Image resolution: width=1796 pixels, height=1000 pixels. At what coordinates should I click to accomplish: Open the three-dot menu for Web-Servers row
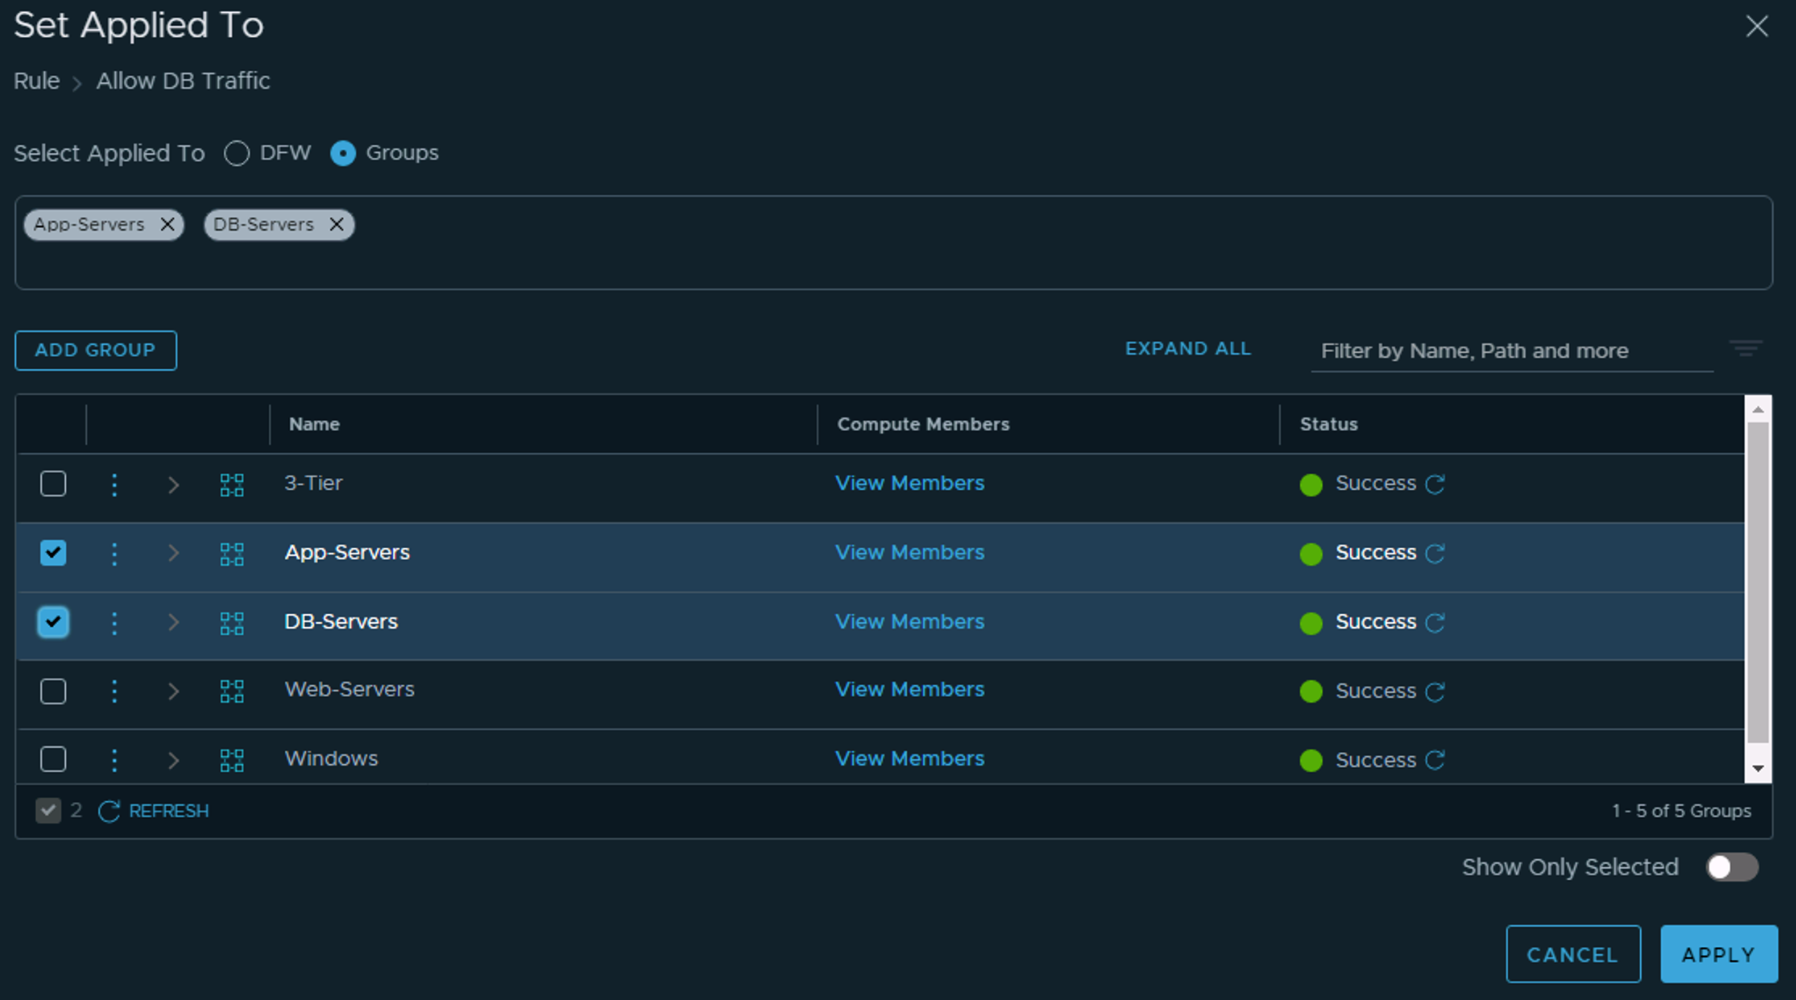click(114, 691)
